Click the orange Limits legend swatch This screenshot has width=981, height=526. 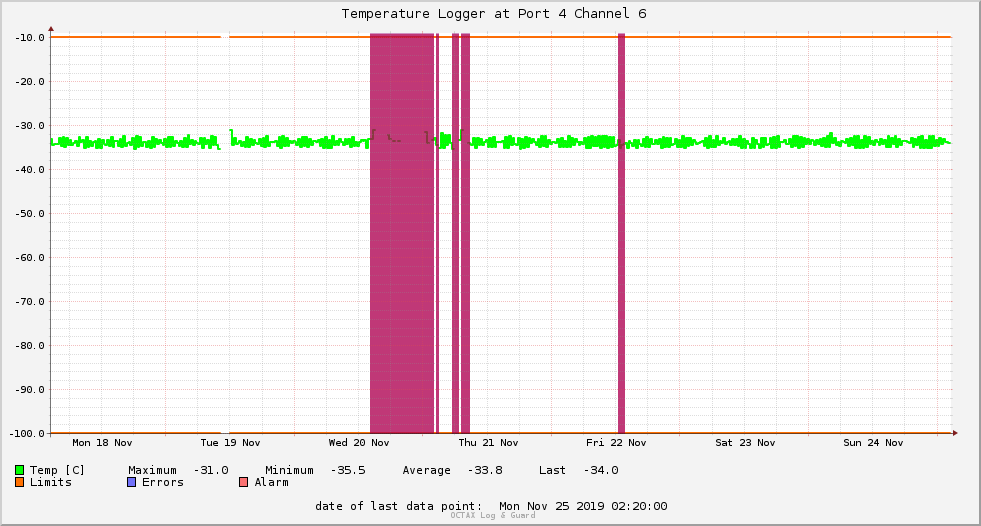click(x=19, y=482)
